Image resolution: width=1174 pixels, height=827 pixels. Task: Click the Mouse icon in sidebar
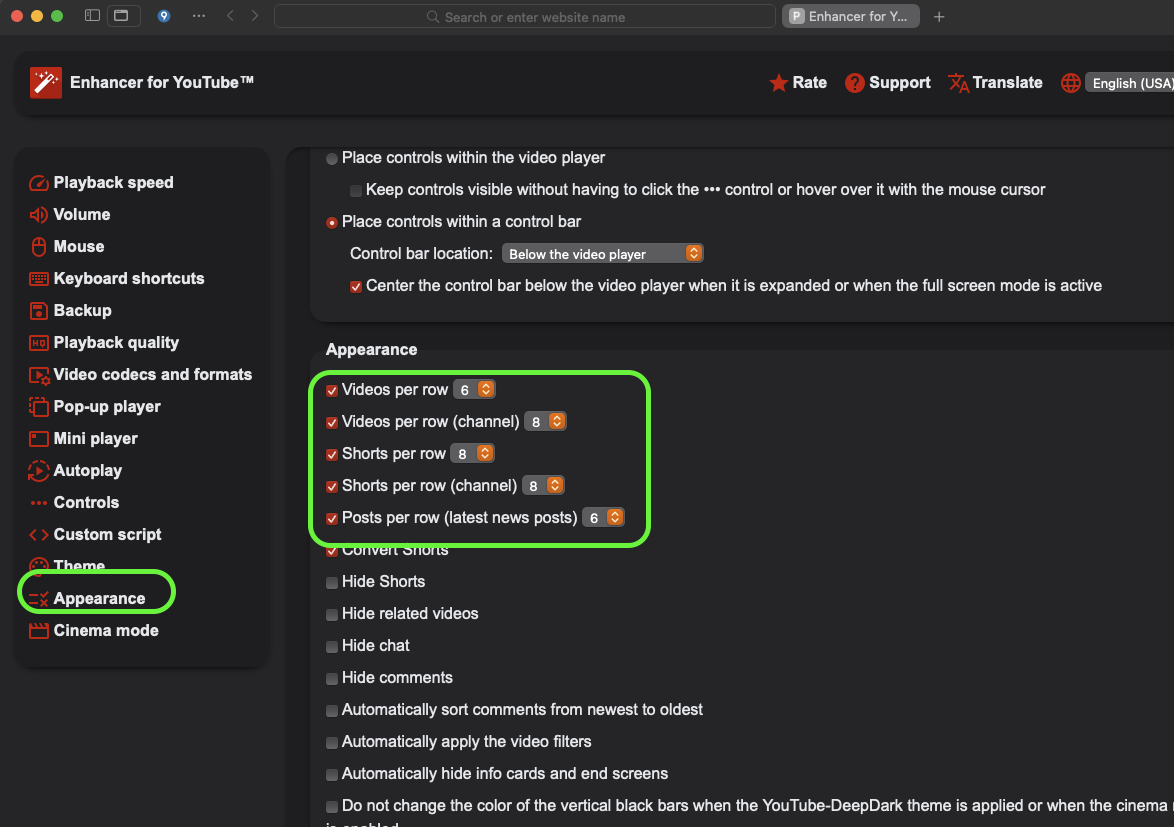coord(39,247)
